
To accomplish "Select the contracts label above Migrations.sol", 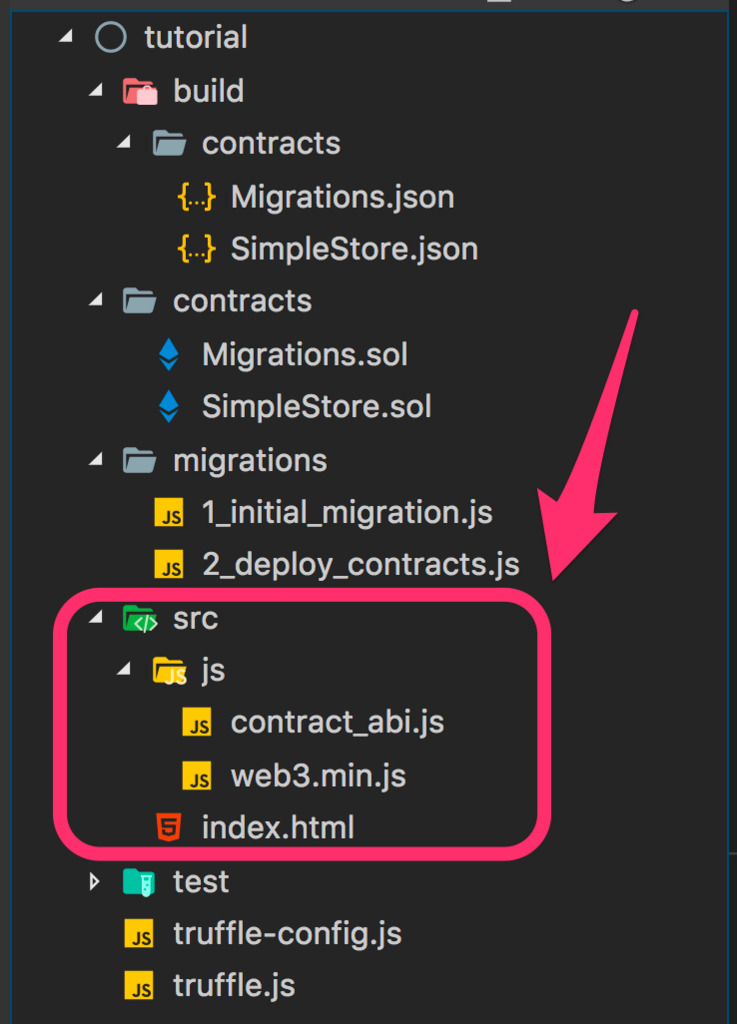I will click(x=242, y=301).
